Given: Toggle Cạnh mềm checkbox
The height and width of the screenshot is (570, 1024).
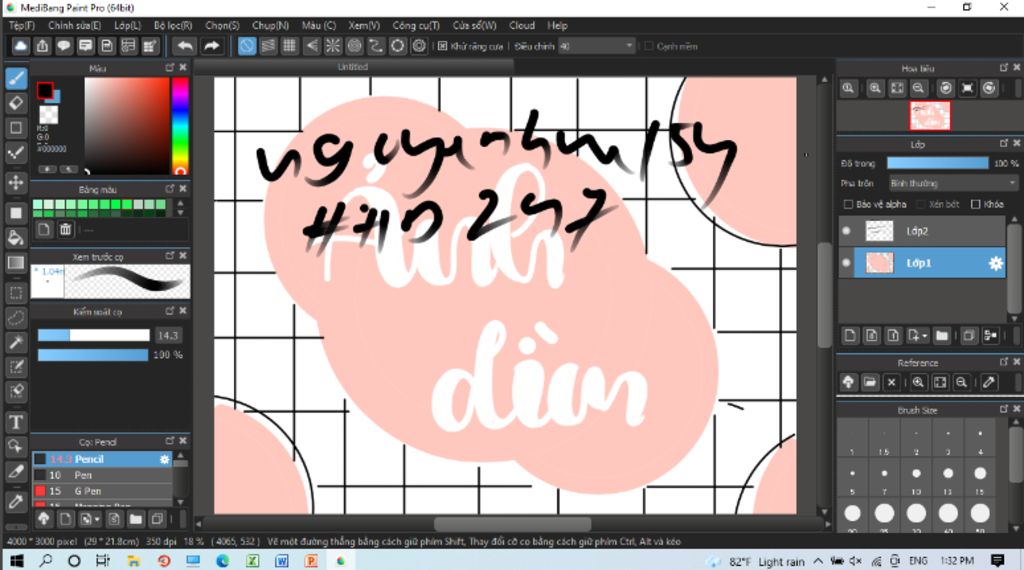Looking at the screenshot, I should (x=648, y=46).
